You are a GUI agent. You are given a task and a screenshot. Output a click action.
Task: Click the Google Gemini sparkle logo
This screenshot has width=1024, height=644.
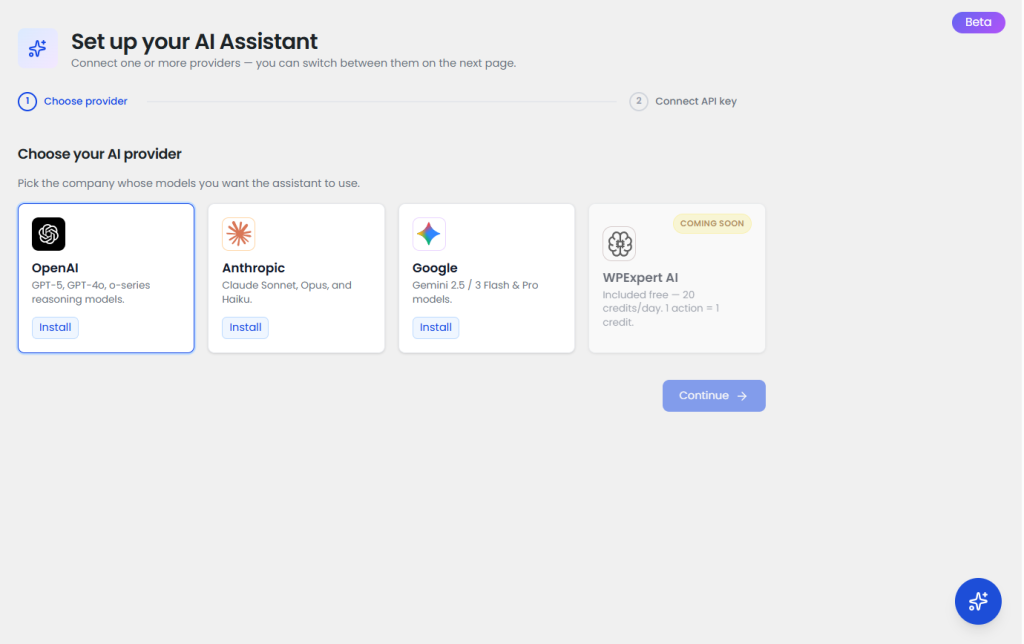[x=429, y=234]
